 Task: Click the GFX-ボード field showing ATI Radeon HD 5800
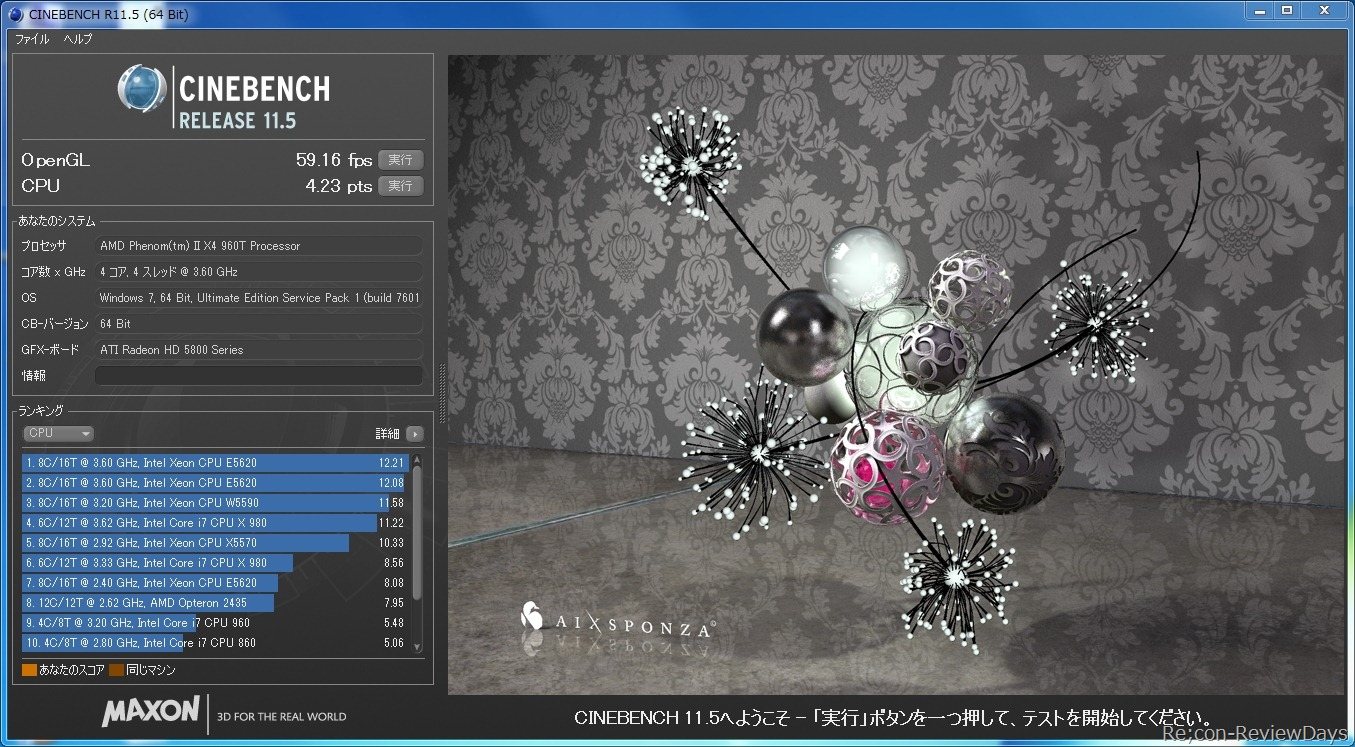[x=258, y=350]
